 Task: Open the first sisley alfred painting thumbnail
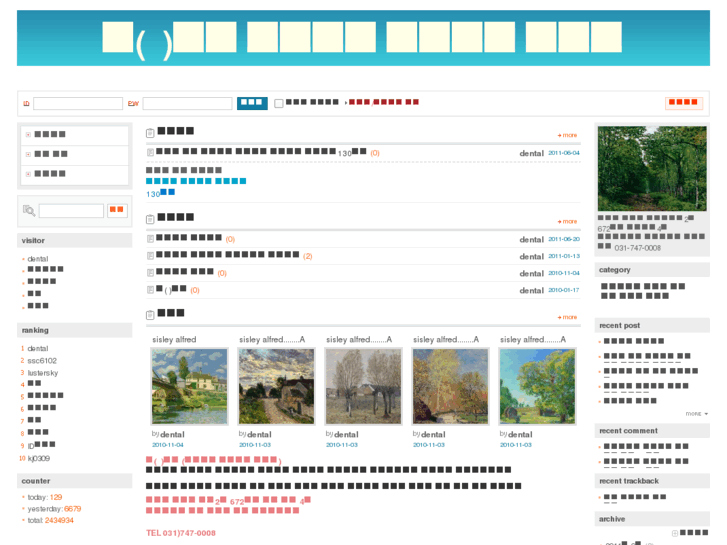point(189,386)
